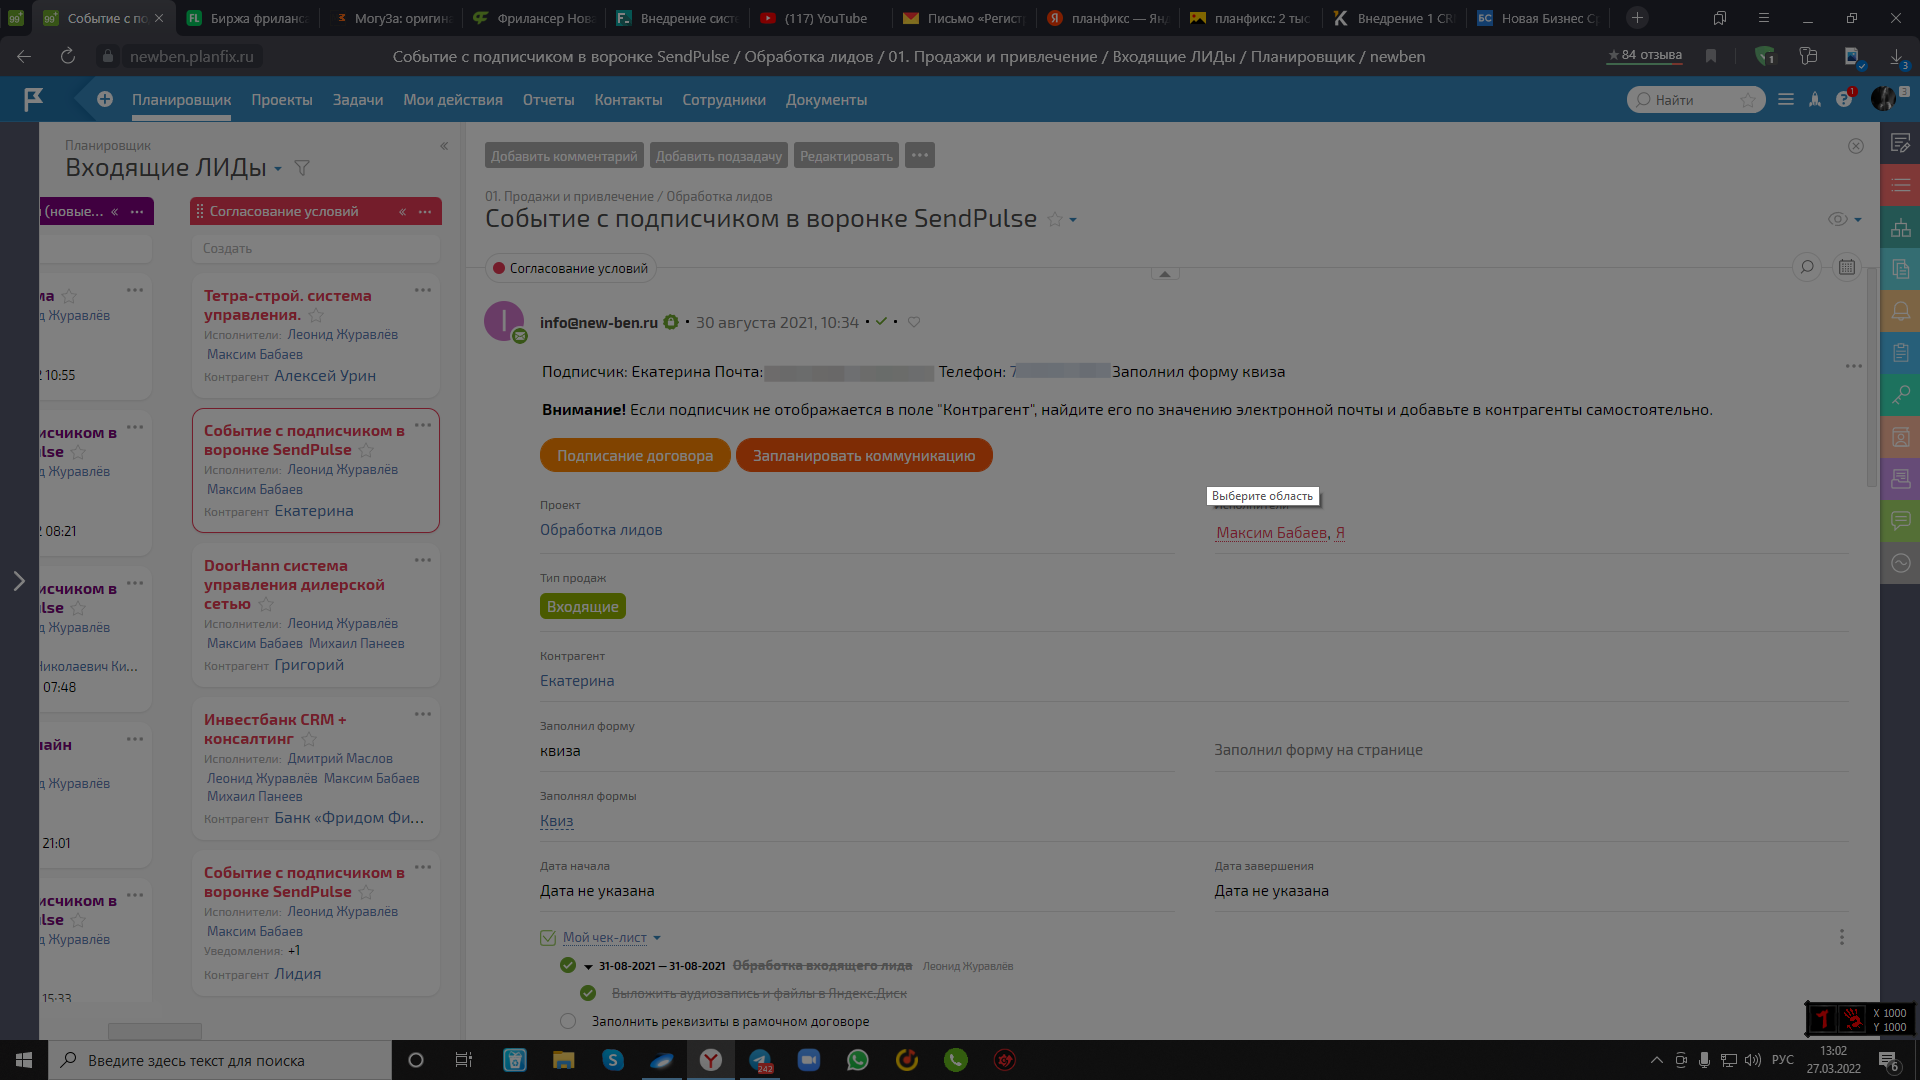Uncheck 'Выложить аудиозапись' checklist item

pyautogui.click(x=588, y=993)
